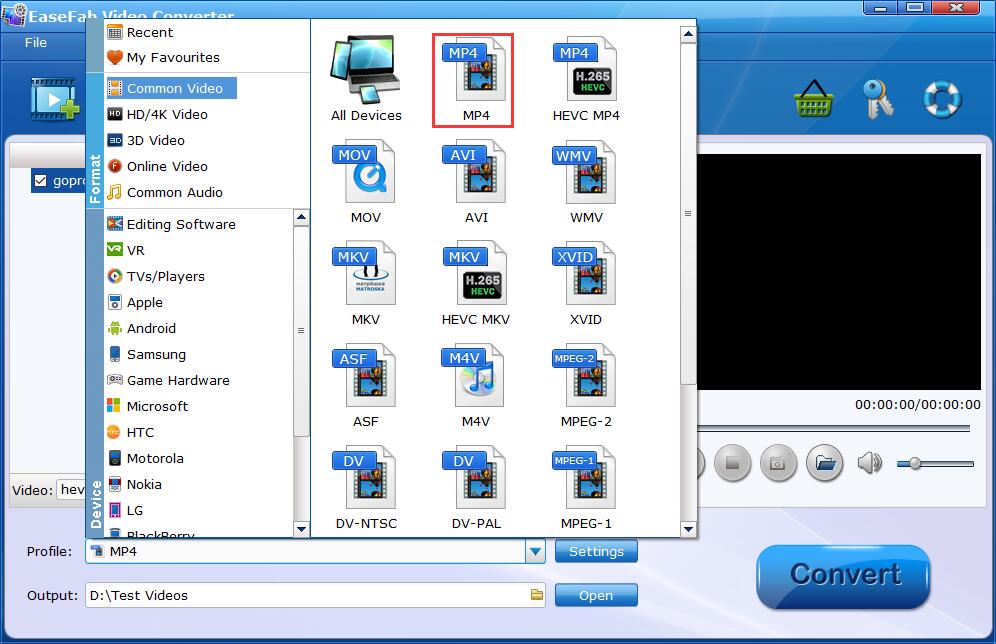Select the MP4 format icon
The image size is (996, 644).
pyautogui.click(x=473, y=81)
